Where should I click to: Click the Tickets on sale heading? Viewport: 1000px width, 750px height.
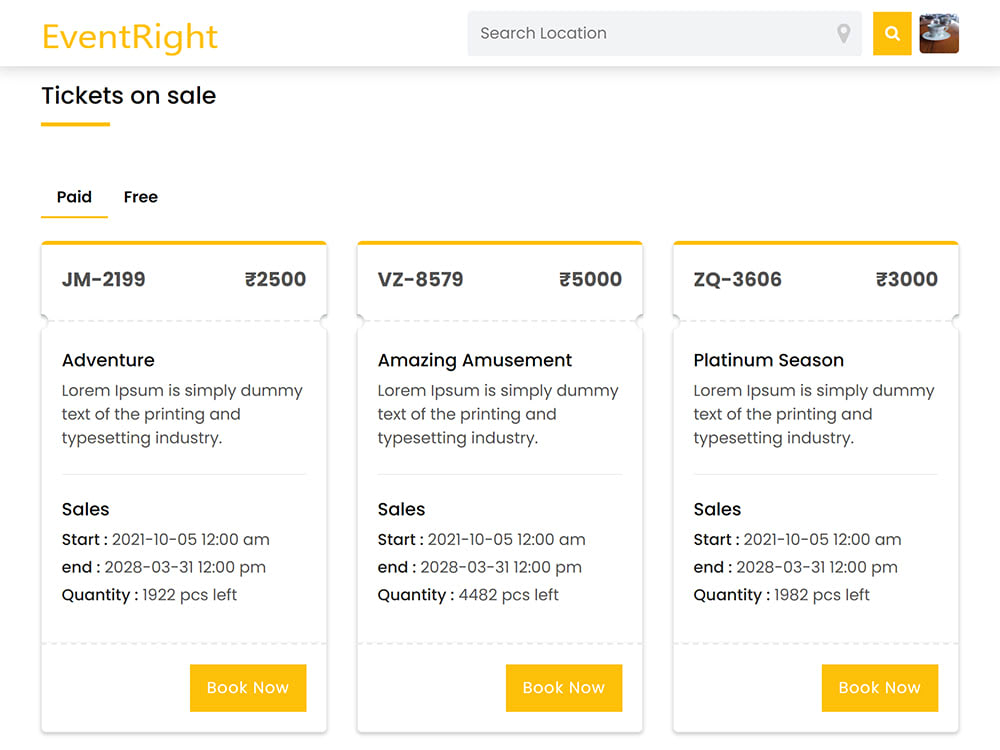129,96
